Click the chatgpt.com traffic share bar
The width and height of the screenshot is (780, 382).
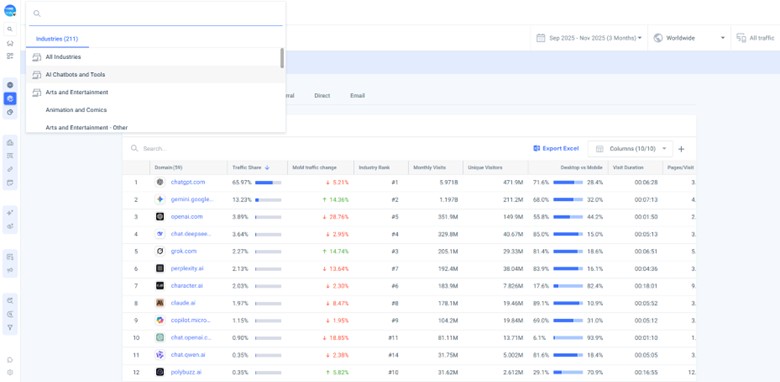point(268,183)
